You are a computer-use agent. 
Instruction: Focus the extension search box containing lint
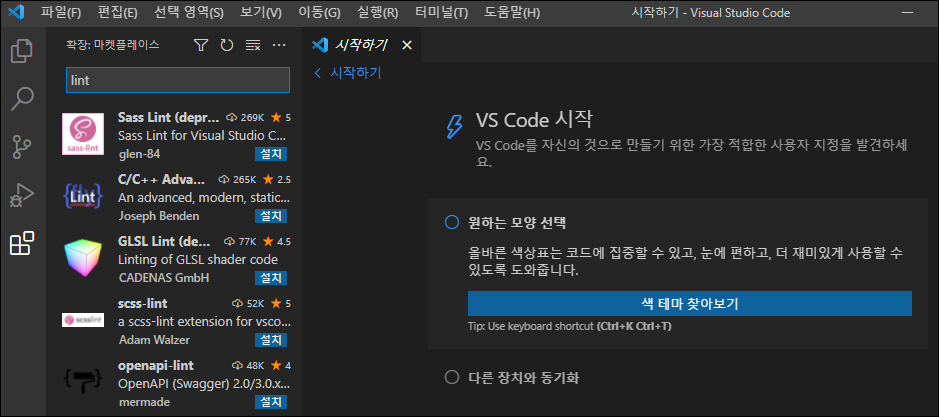pos(178,80)
